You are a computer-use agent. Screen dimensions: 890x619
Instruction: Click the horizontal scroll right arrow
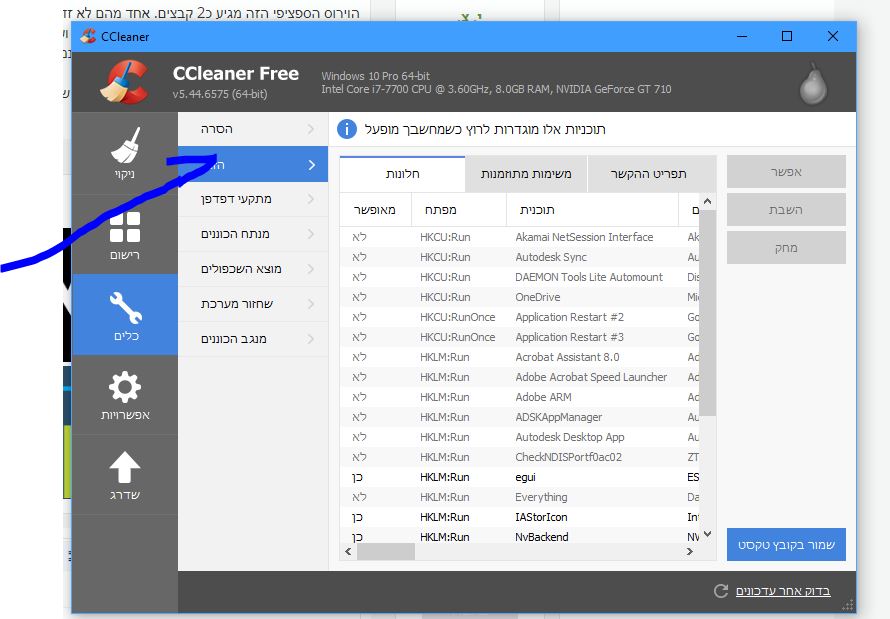[x=690, y=551]
